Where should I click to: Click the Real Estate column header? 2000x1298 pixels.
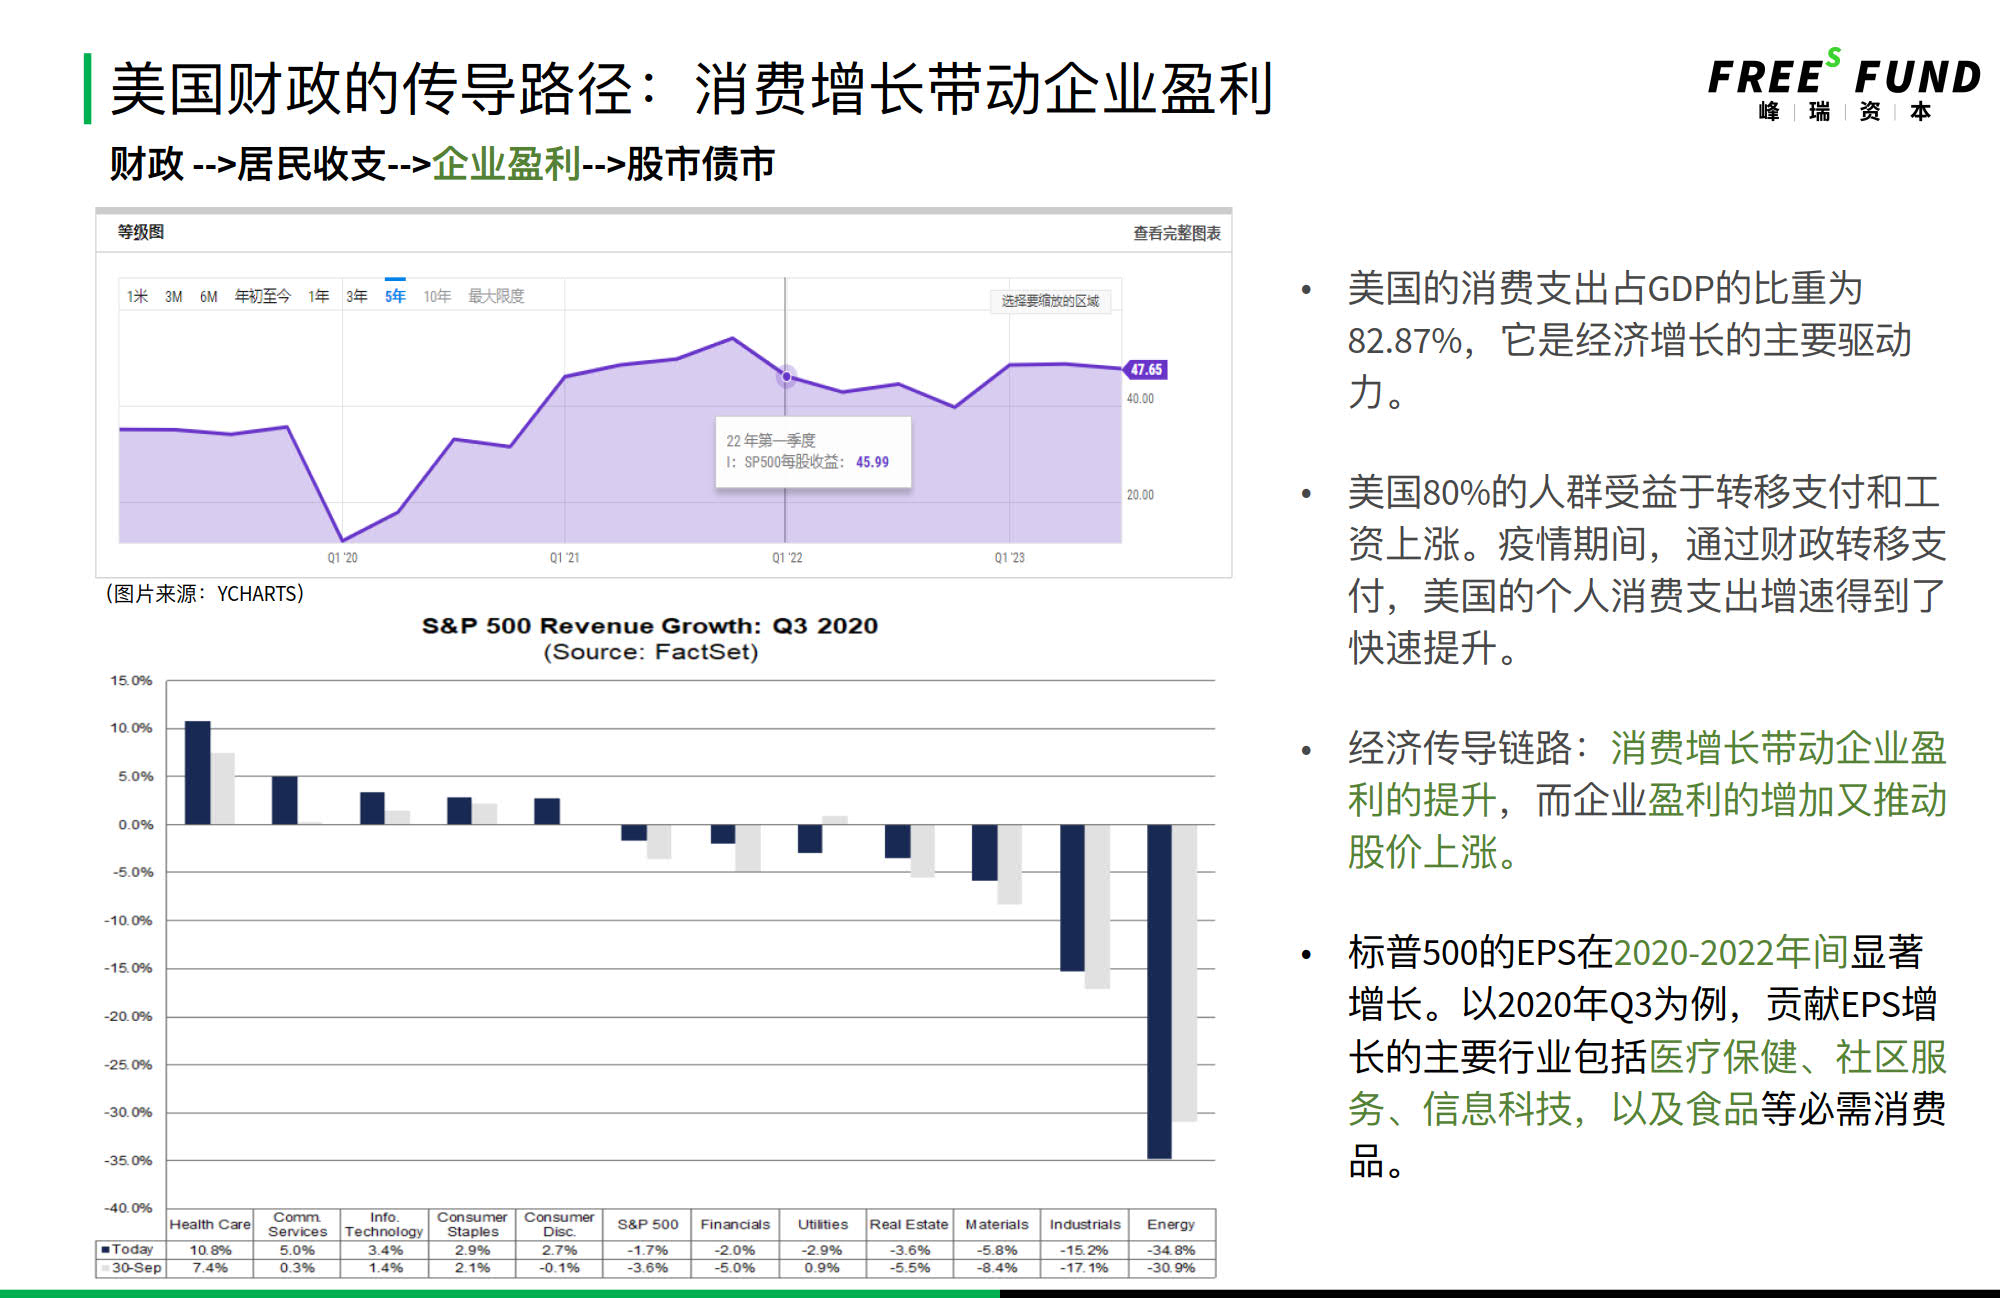908,1224
